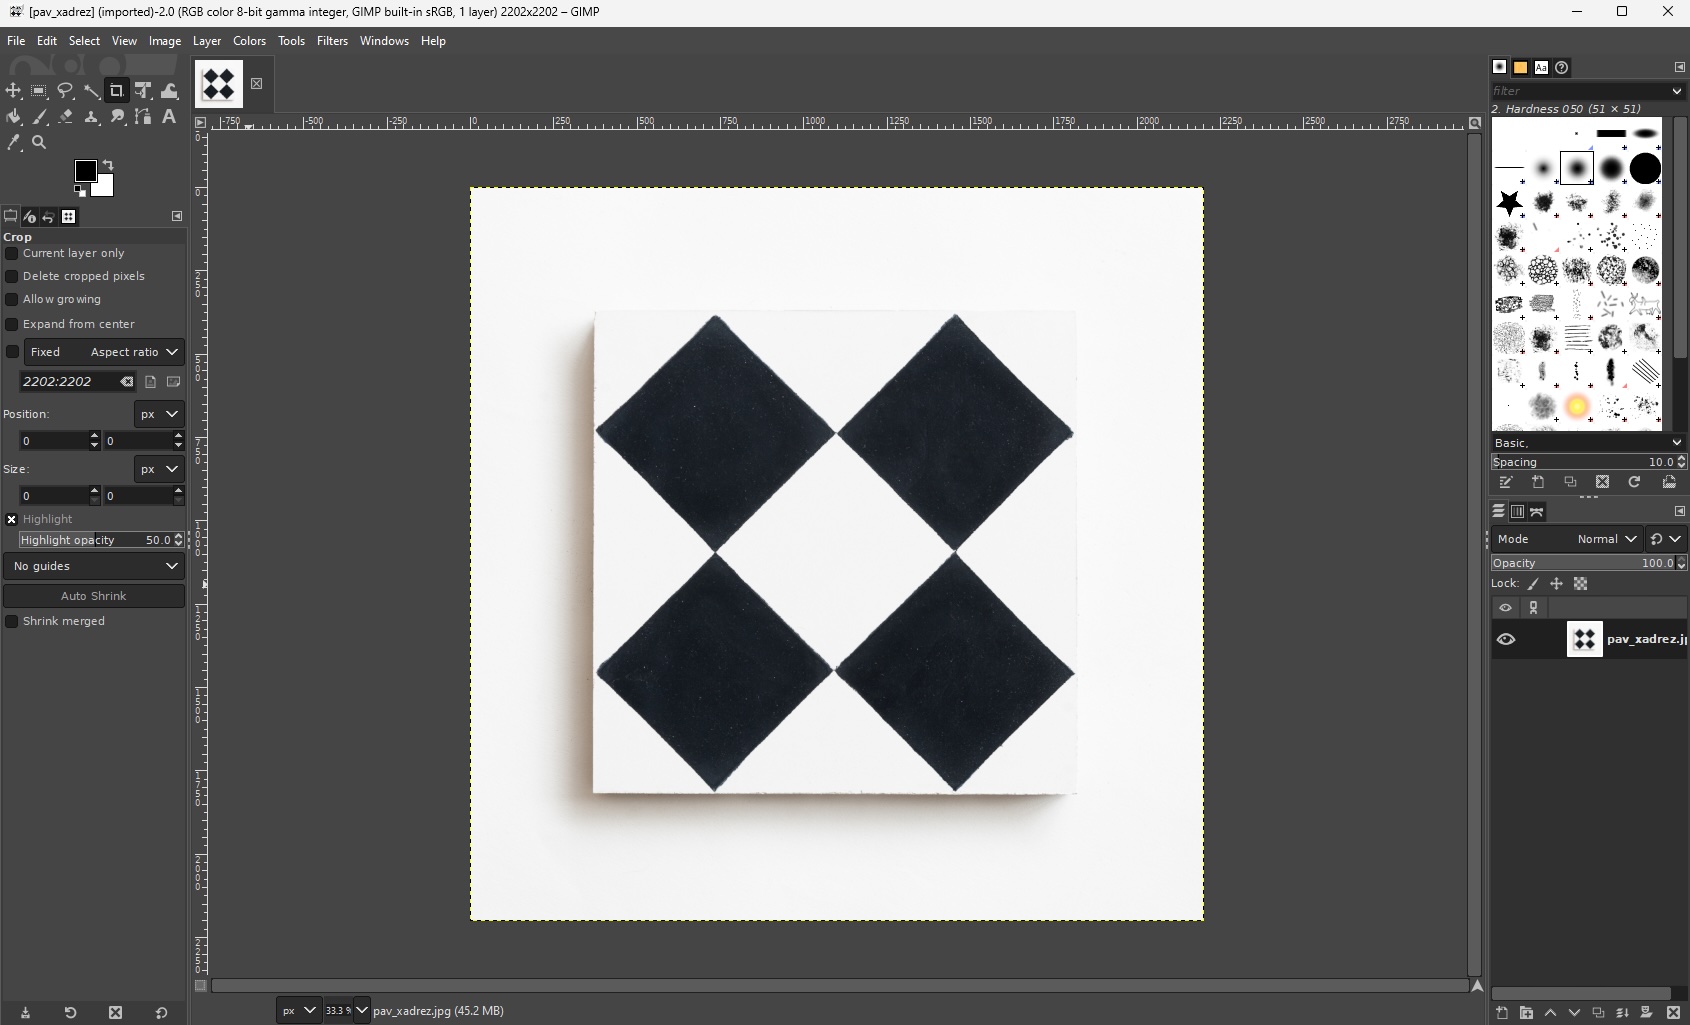Select the Fuzzy Select wand tool
The width and height of the screenshot is (1690, 1025).
[x=91, y=91]
